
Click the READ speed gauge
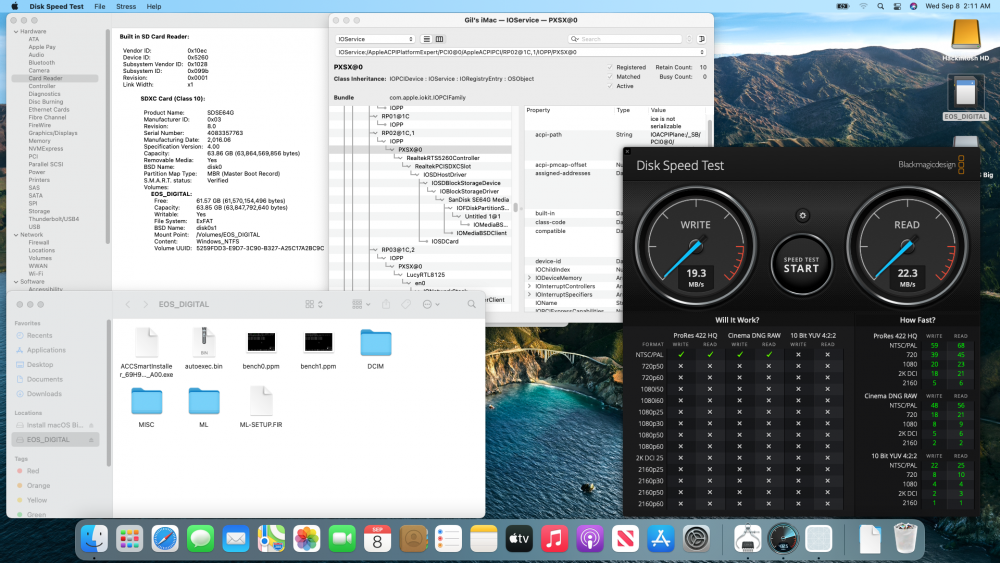click(x=906, y=247)
